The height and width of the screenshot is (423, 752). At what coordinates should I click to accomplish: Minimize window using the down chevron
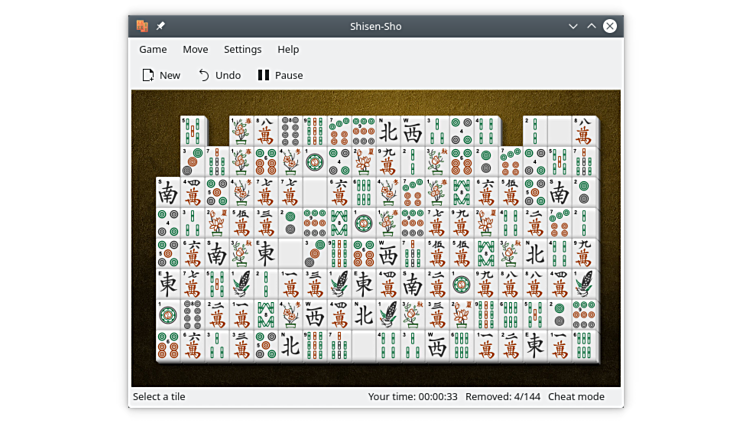[573, 26]
